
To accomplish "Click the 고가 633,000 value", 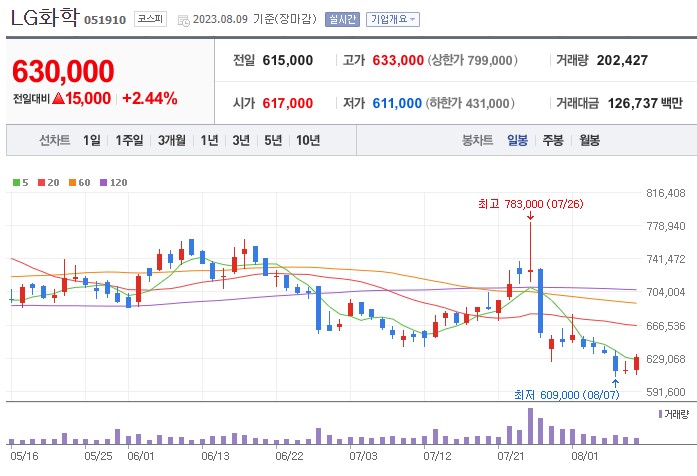I will 398,60.
